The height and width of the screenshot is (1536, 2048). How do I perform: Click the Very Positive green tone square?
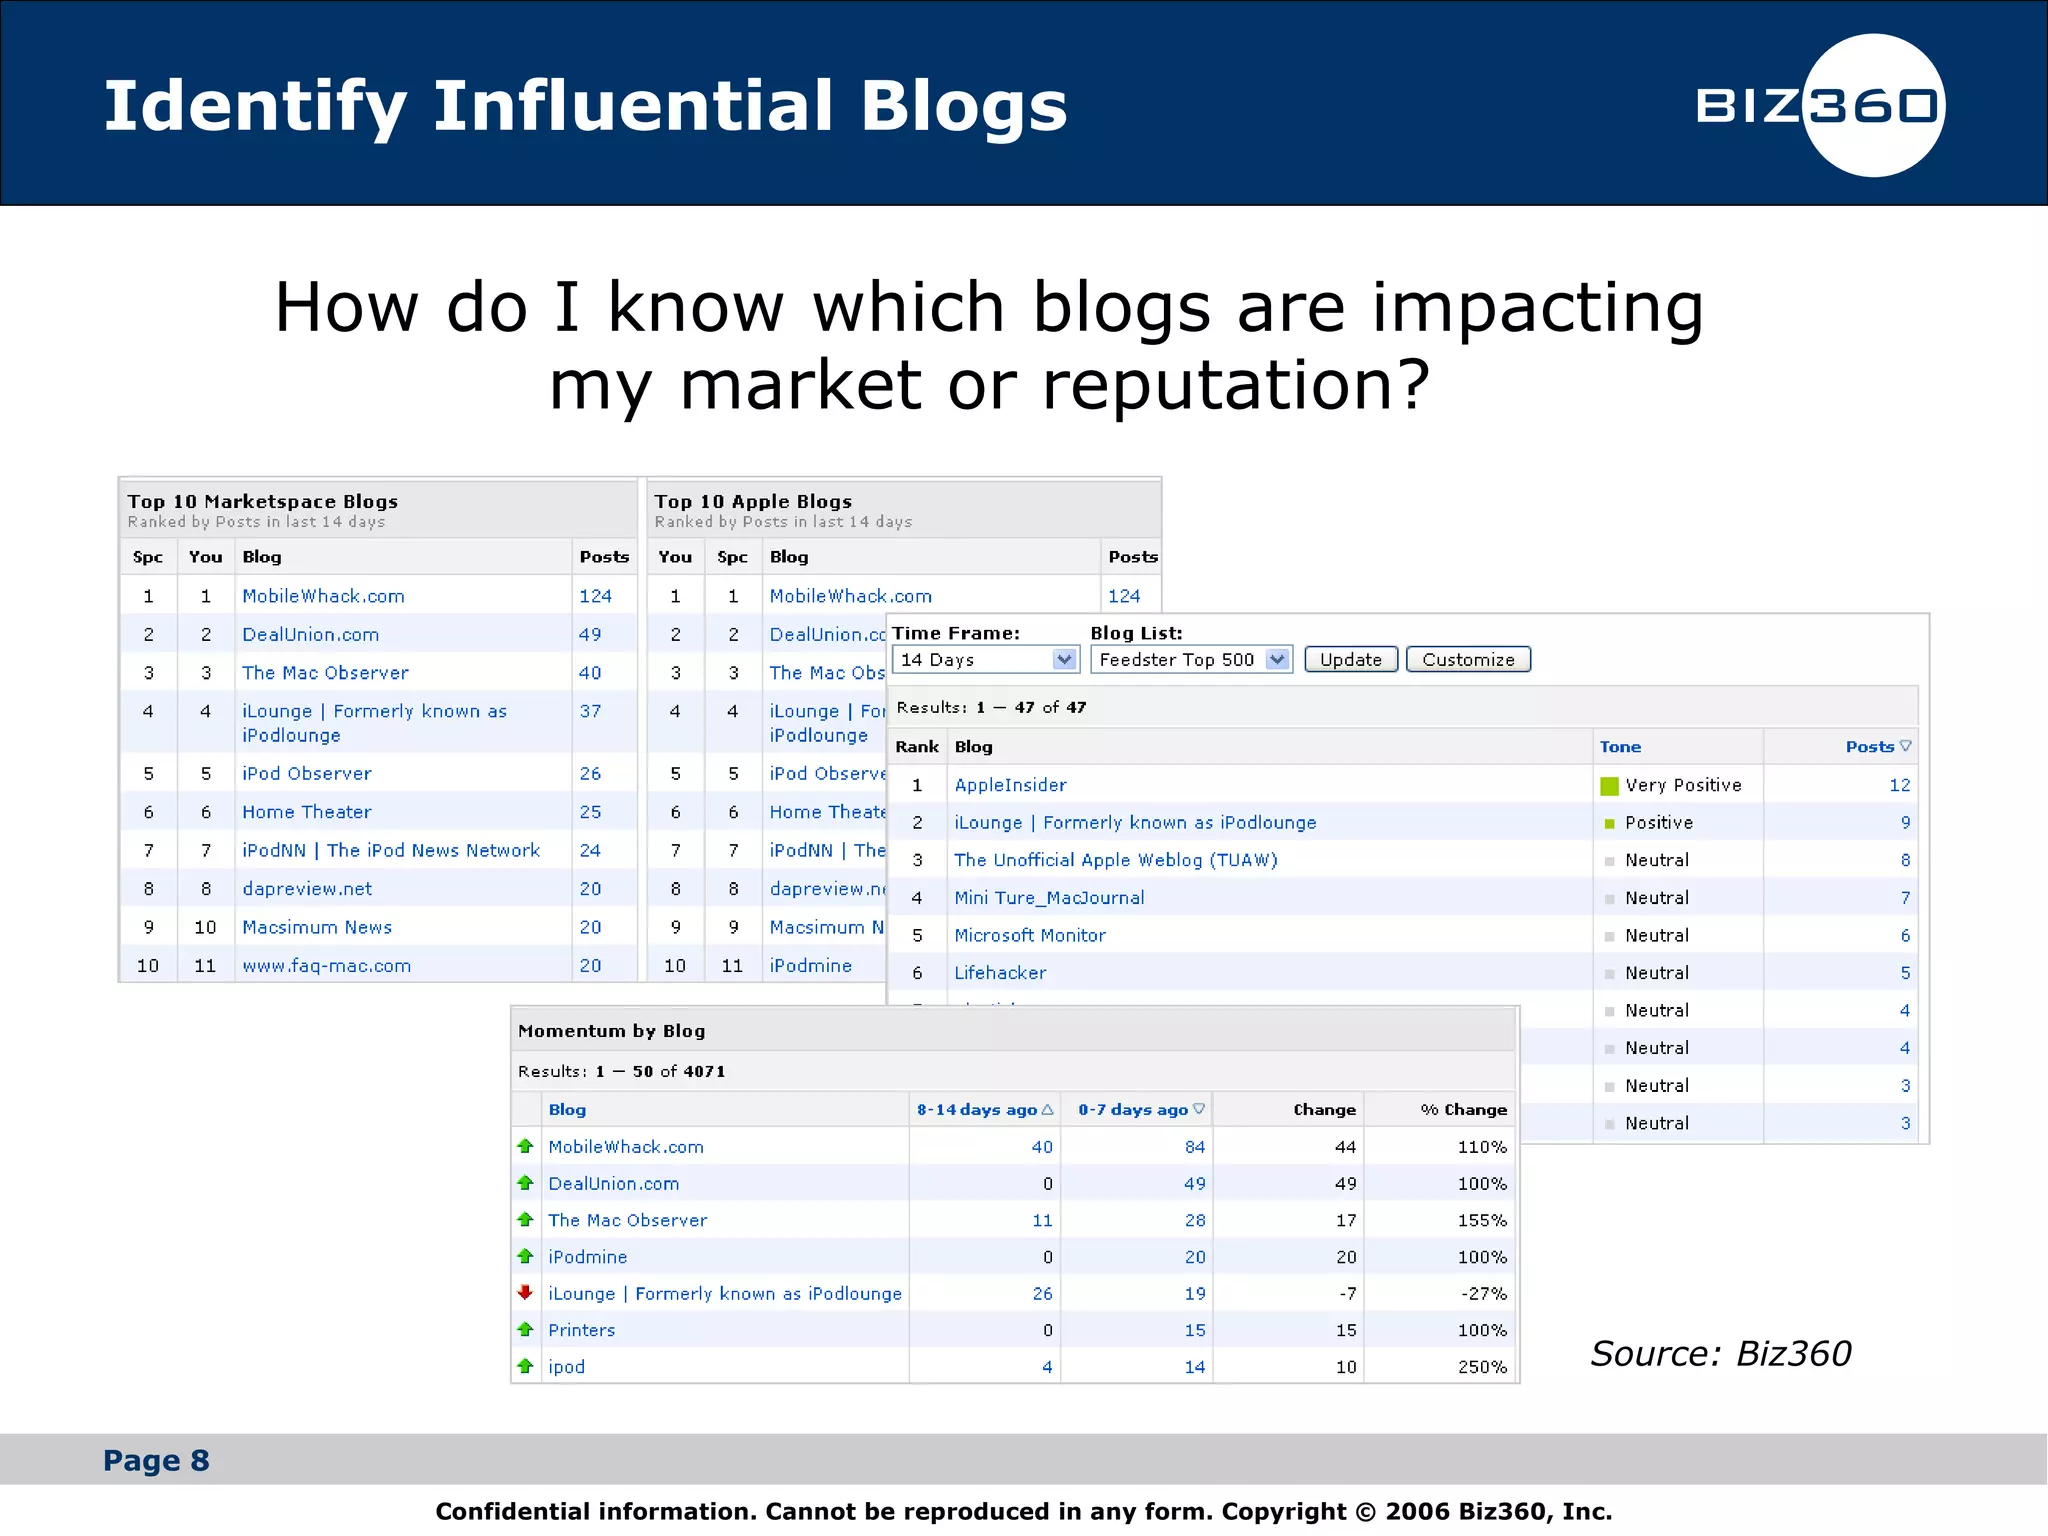(x=1609, y=786)
